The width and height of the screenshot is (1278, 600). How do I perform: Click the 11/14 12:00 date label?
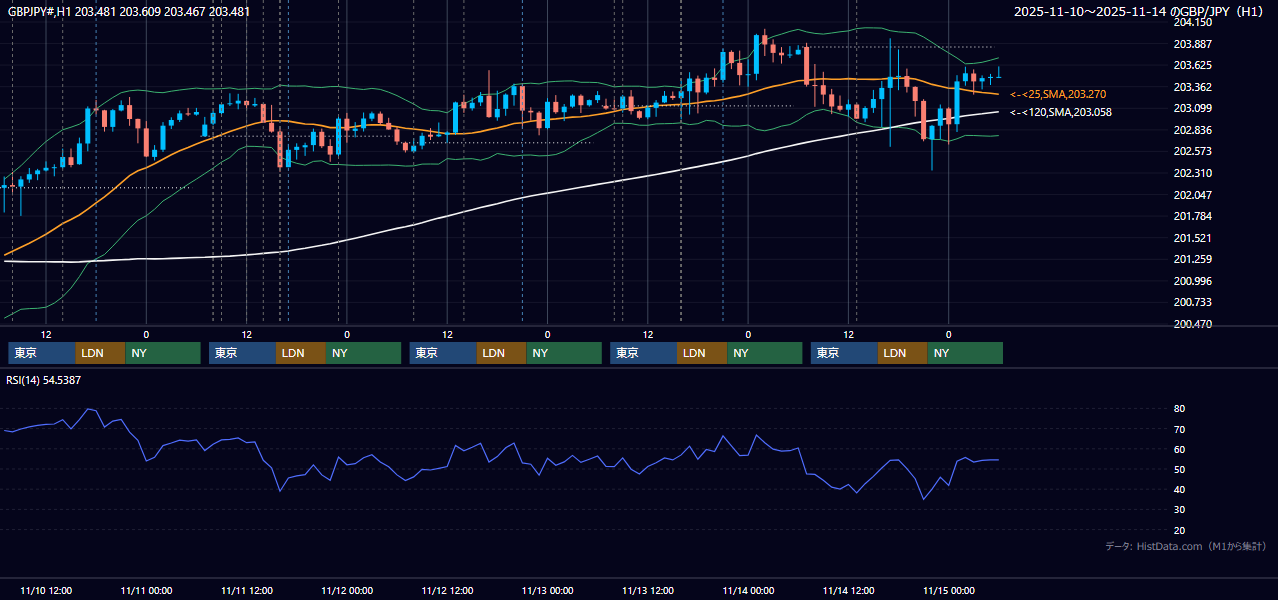pyautogui.click(x=849, y=590)
